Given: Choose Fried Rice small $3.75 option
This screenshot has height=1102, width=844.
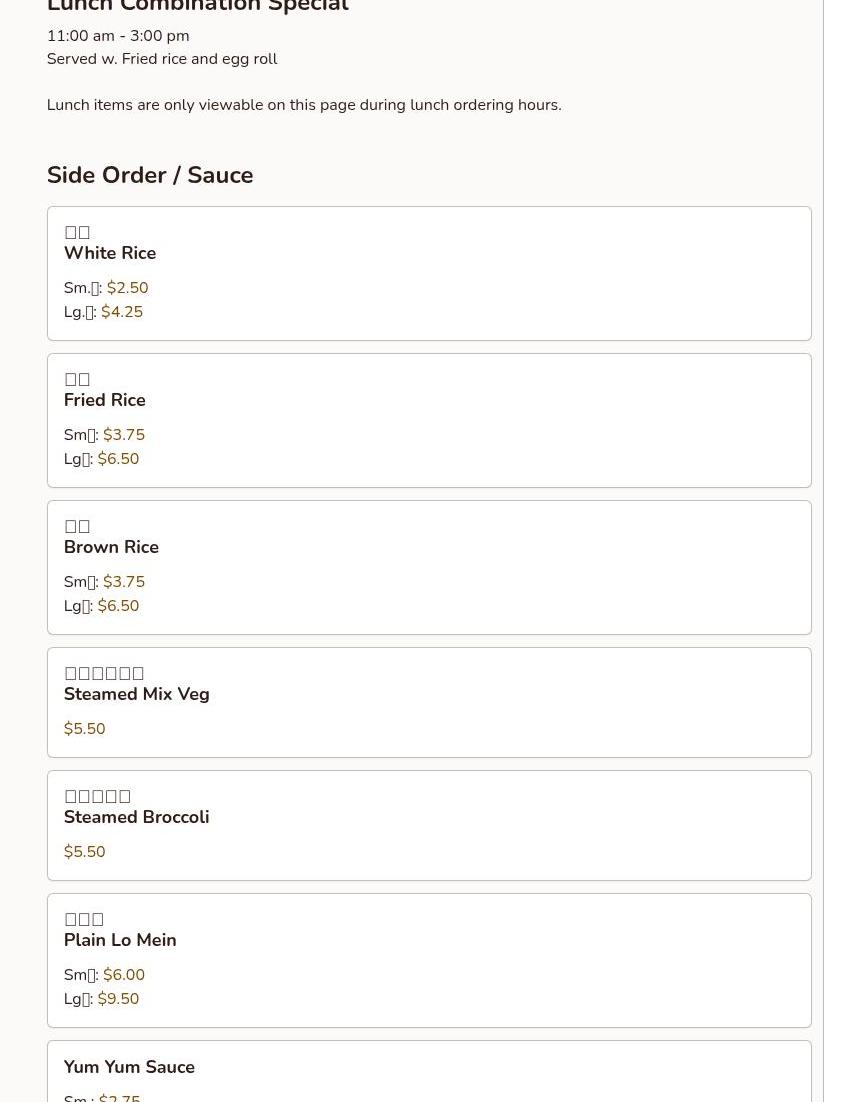Looking at the screenshot, I should pyautogui.click(x=123, y=435).
